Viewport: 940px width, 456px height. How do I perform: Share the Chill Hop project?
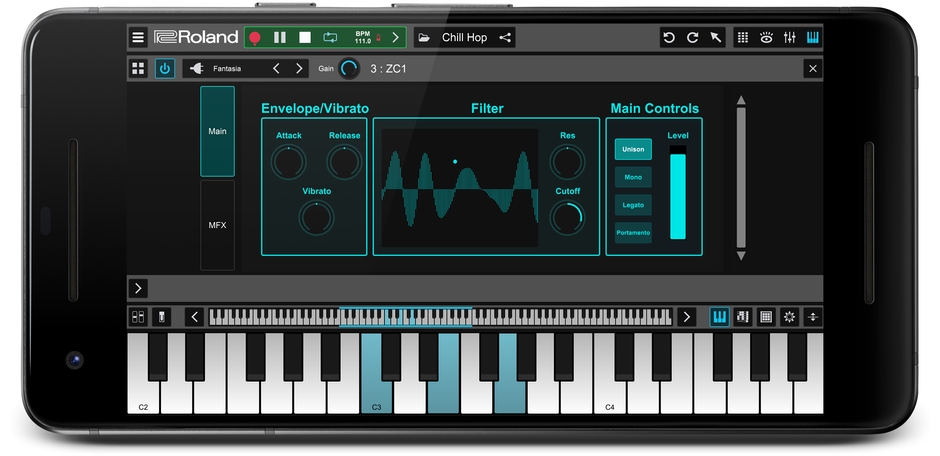pyautogui.click(x=505, y=38)
